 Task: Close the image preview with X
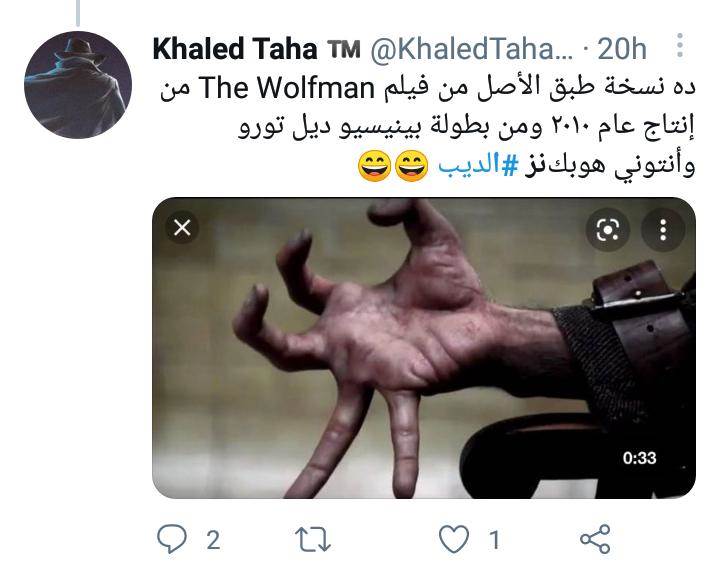click(182, 227)
